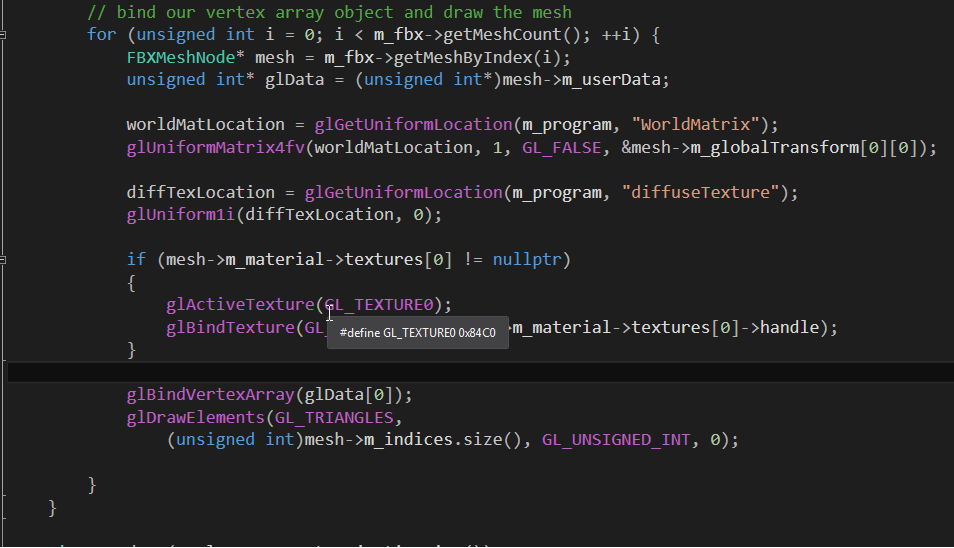Click the "getMeshByIndex" method call
The image size is (954, 548).
(462, 58)
